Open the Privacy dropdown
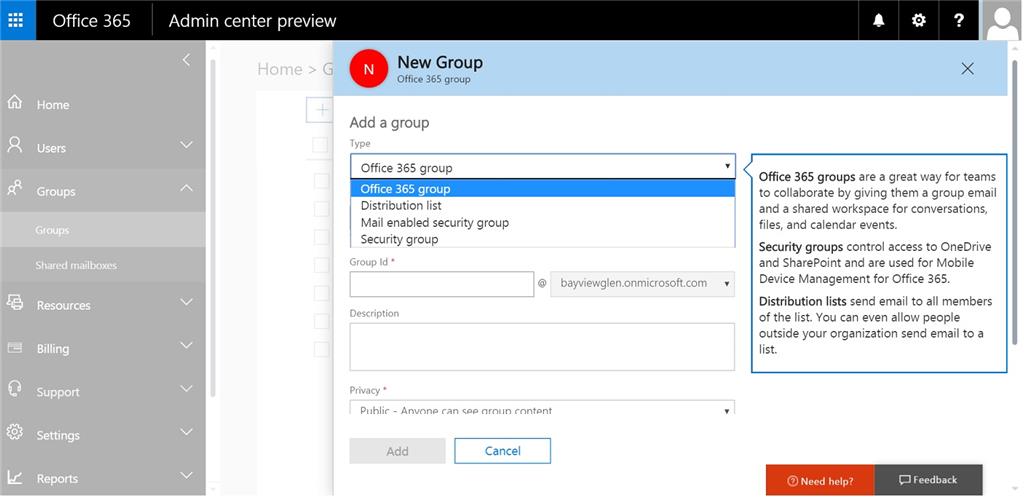This screenshot has width=1024, height=498. point(543,407)
